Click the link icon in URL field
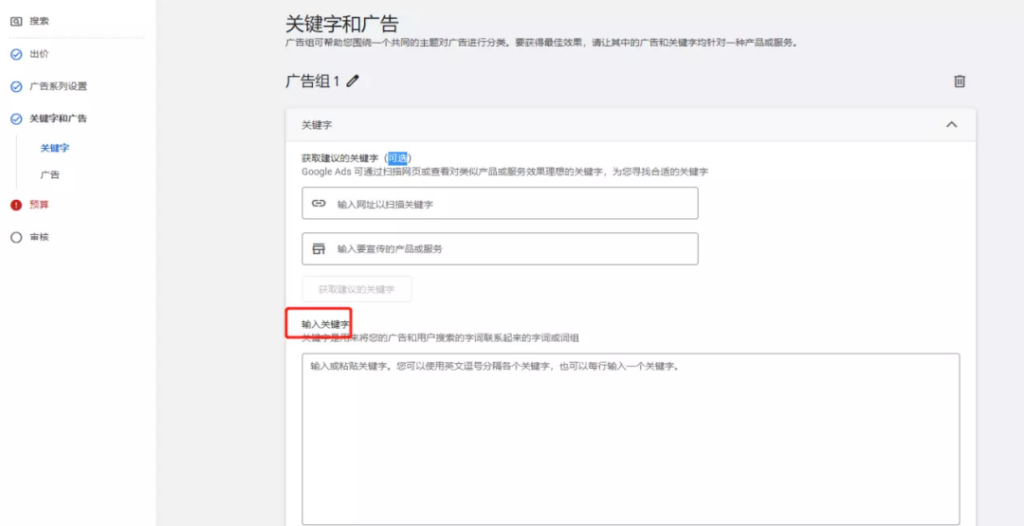Image resolution: width=1024 pixels, height=526 pixels. pyautogui.click(x=319, y=203)
